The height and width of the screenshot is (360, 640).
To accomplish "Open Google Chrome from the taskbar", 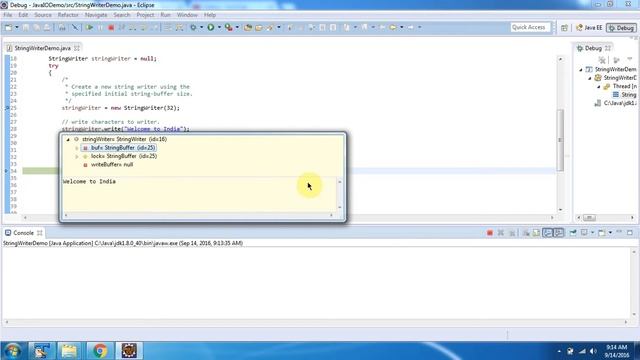I will point(99,351).
